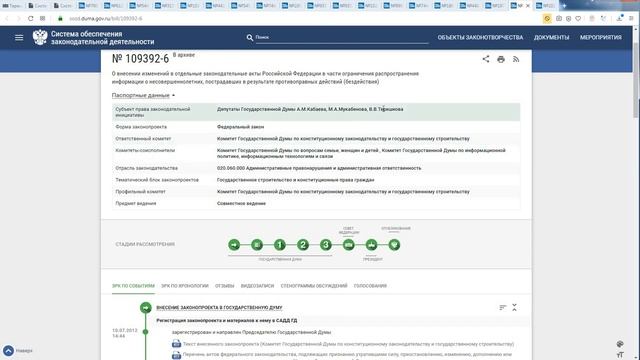
Task: Click the text size icon at bottom right
Action: 620,355
